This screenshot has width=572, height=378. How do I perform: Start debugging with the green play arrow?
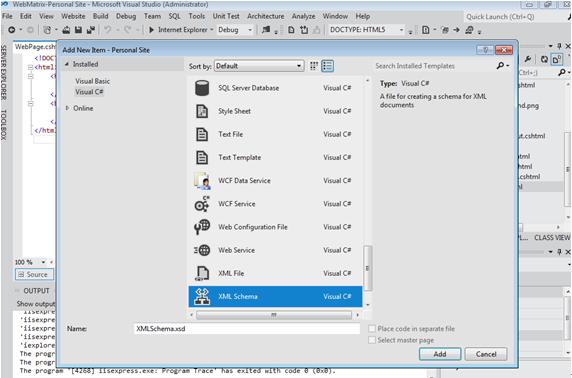tap(151, 30)
